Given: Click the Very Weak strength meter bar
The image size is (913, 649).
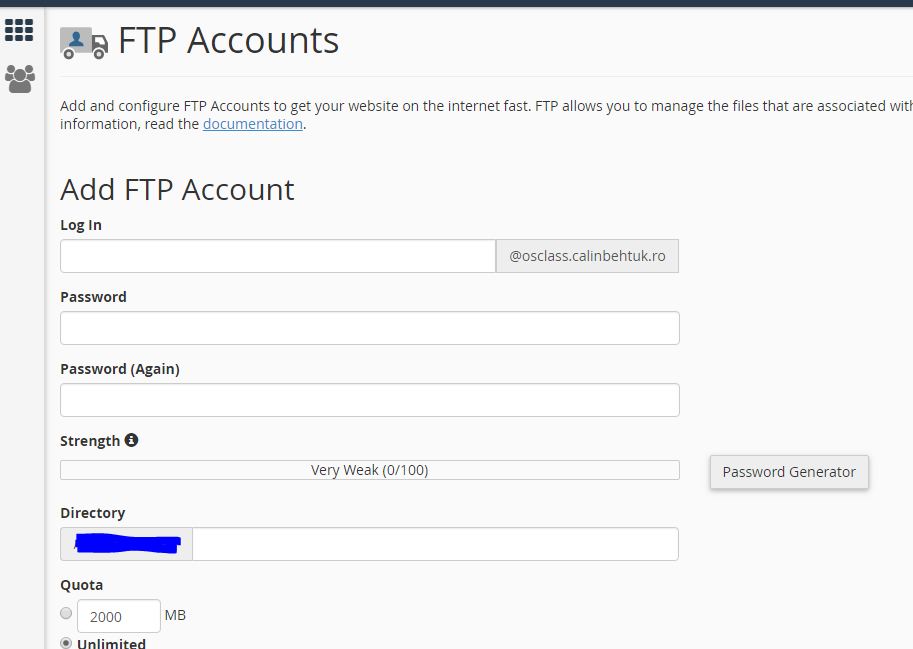Looking at the screenshot, I should pyautogui.click(x=369, y=470).
